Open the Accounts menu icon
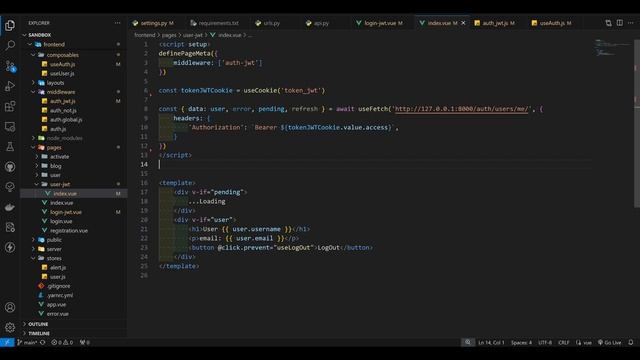 pyautogui.click(x=10, y=307)
